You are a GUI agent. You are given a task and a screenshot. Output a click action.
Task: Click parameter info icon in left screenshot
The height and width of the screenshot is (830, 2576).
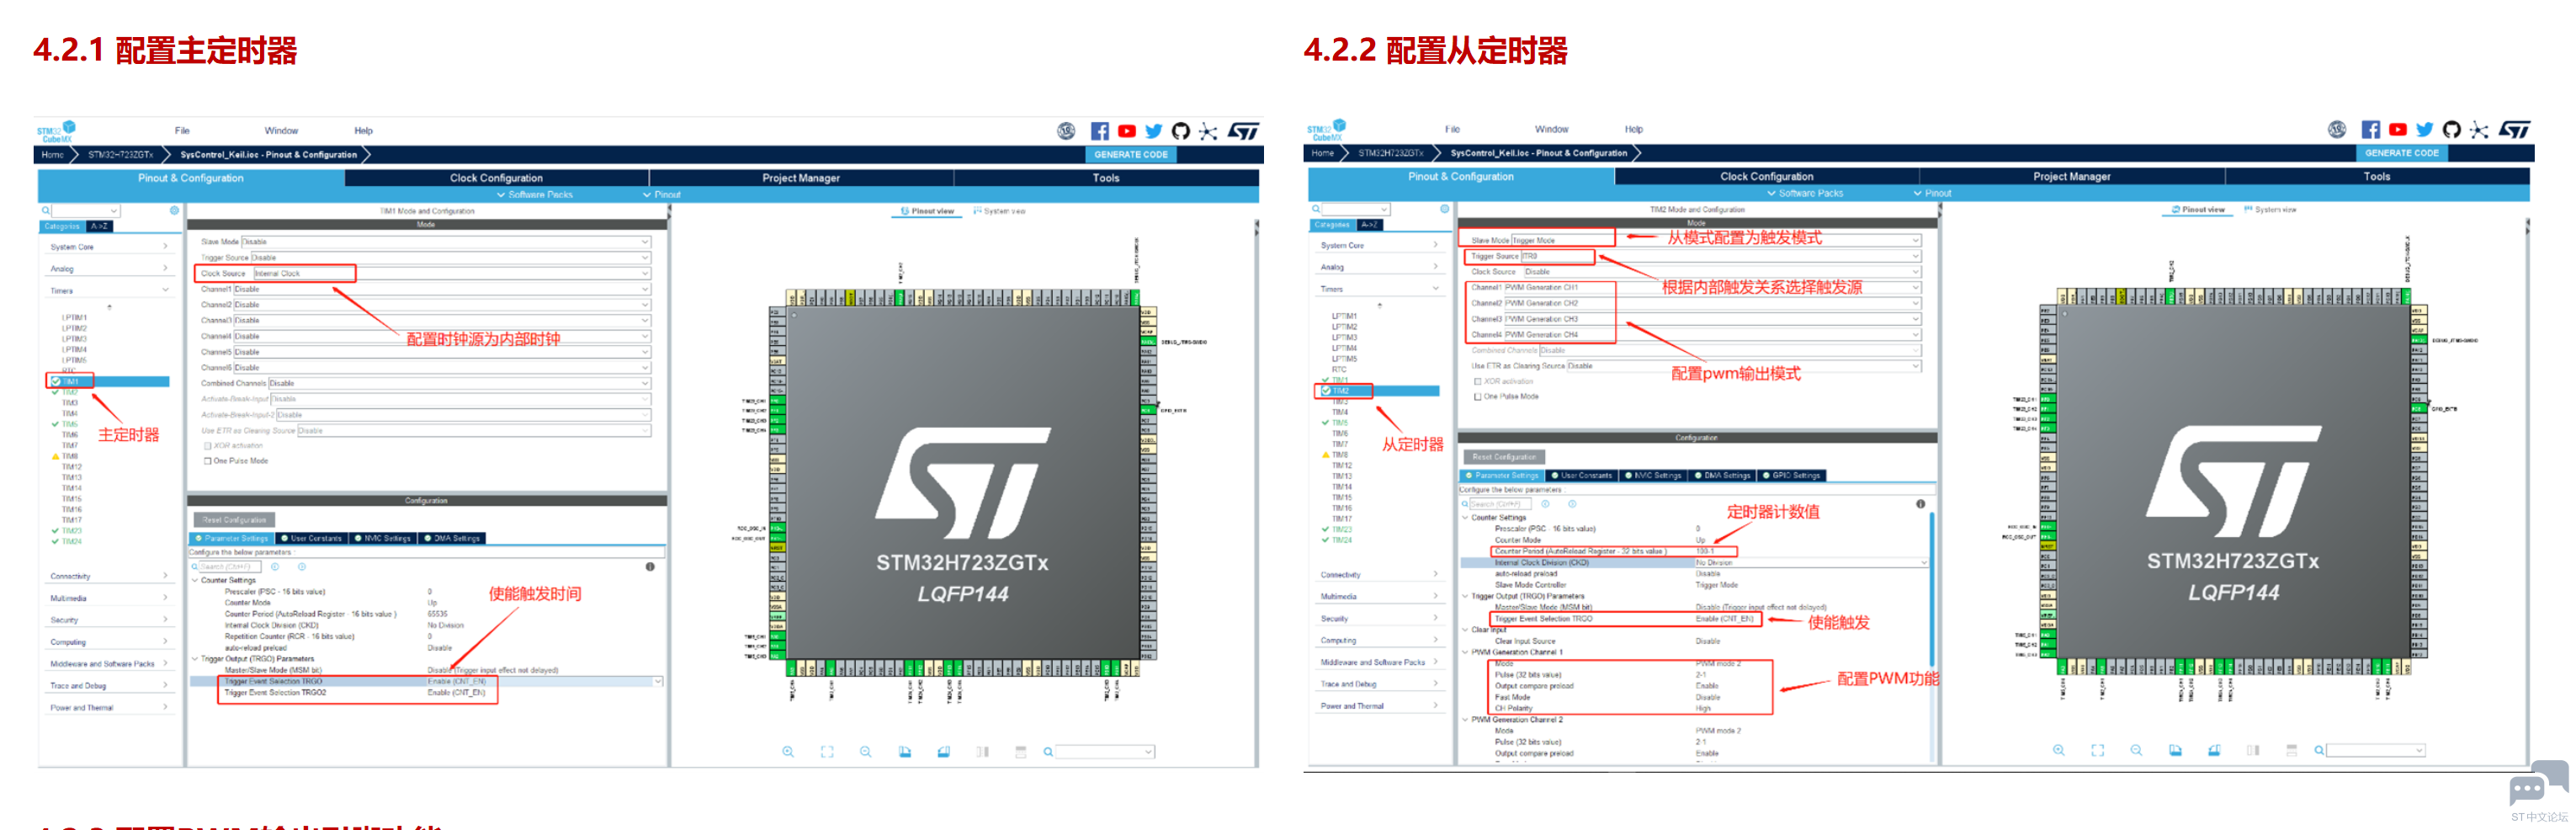click(650, 567)
